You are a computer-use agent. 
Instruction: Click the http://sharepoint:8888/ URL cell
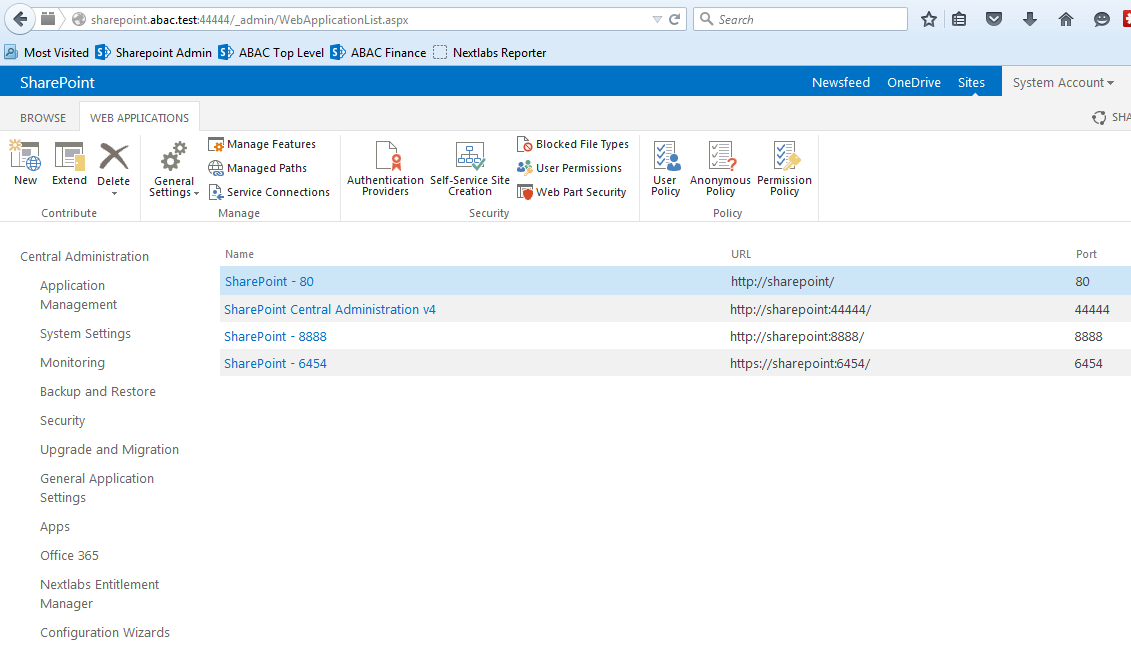click(x=796, y=336)
